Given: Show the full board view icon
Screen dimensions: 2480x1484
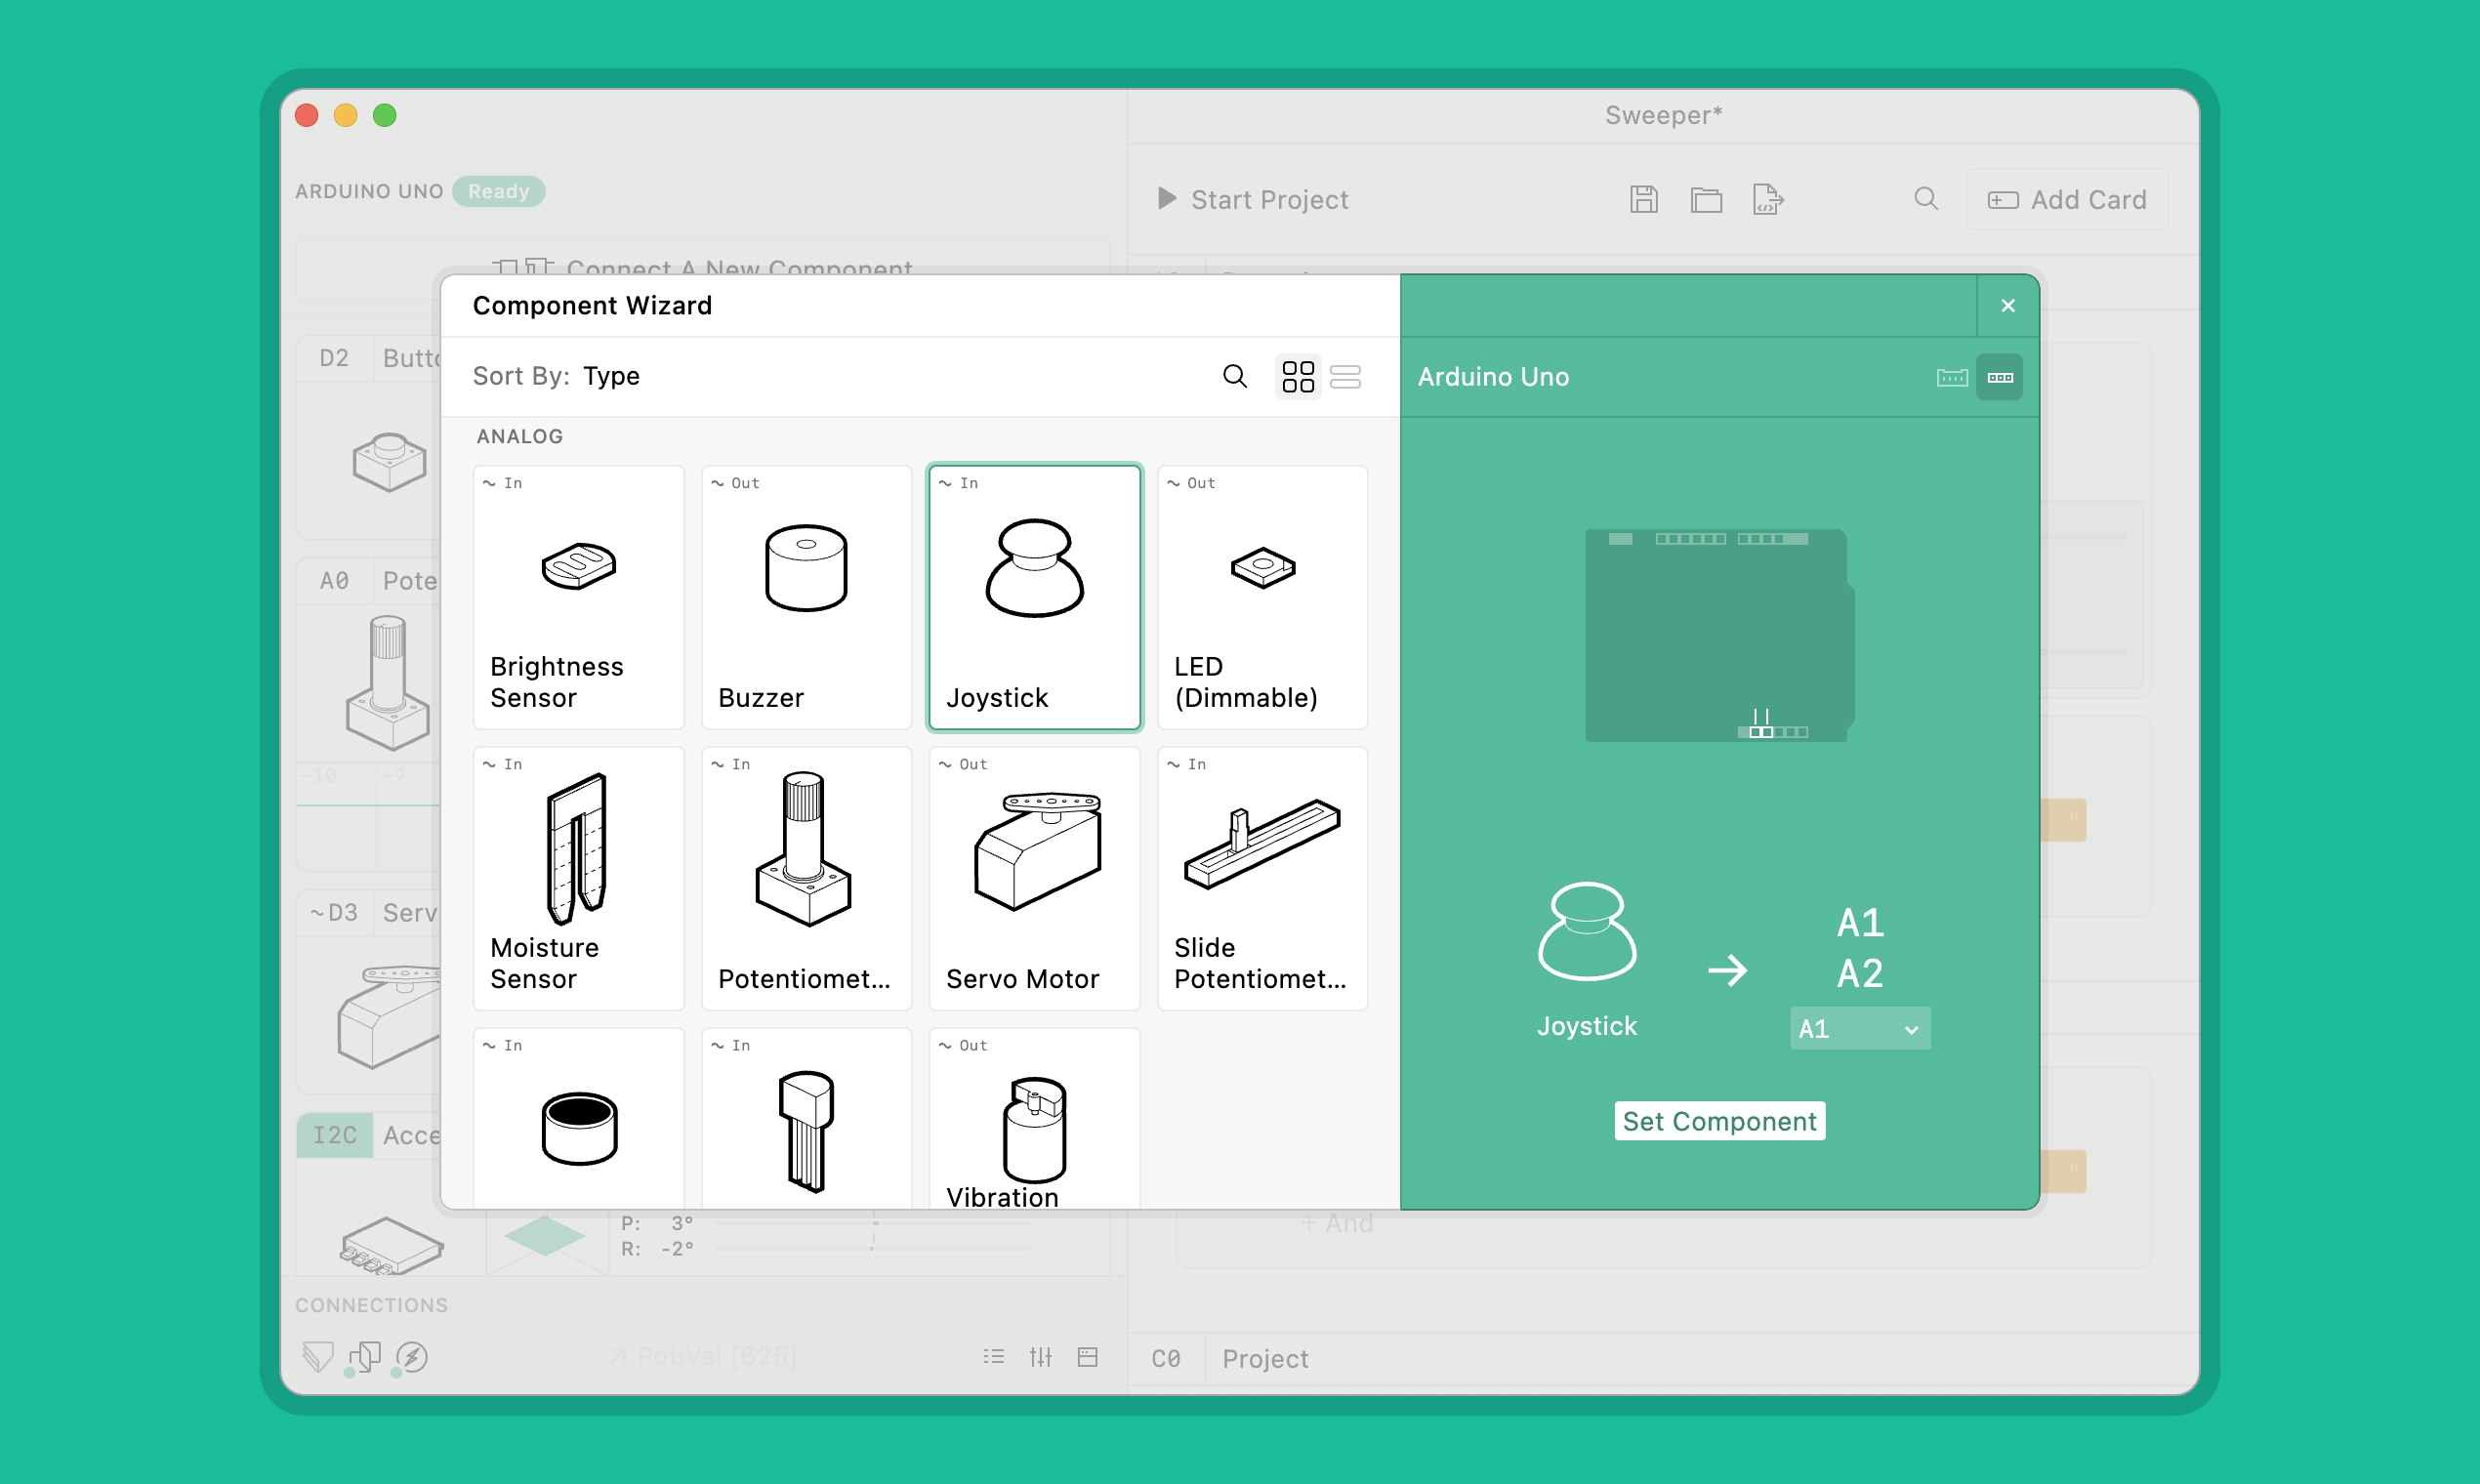Looking at the screenshot, I should click(1951, 377).
